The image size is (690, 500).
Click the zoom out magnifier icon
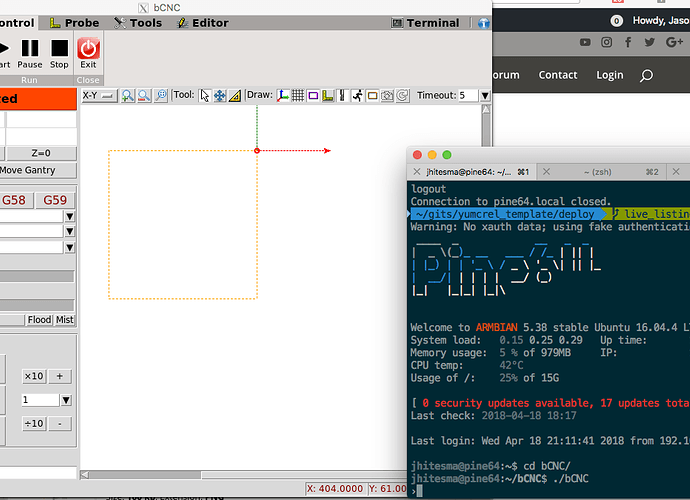pos(144,96)
